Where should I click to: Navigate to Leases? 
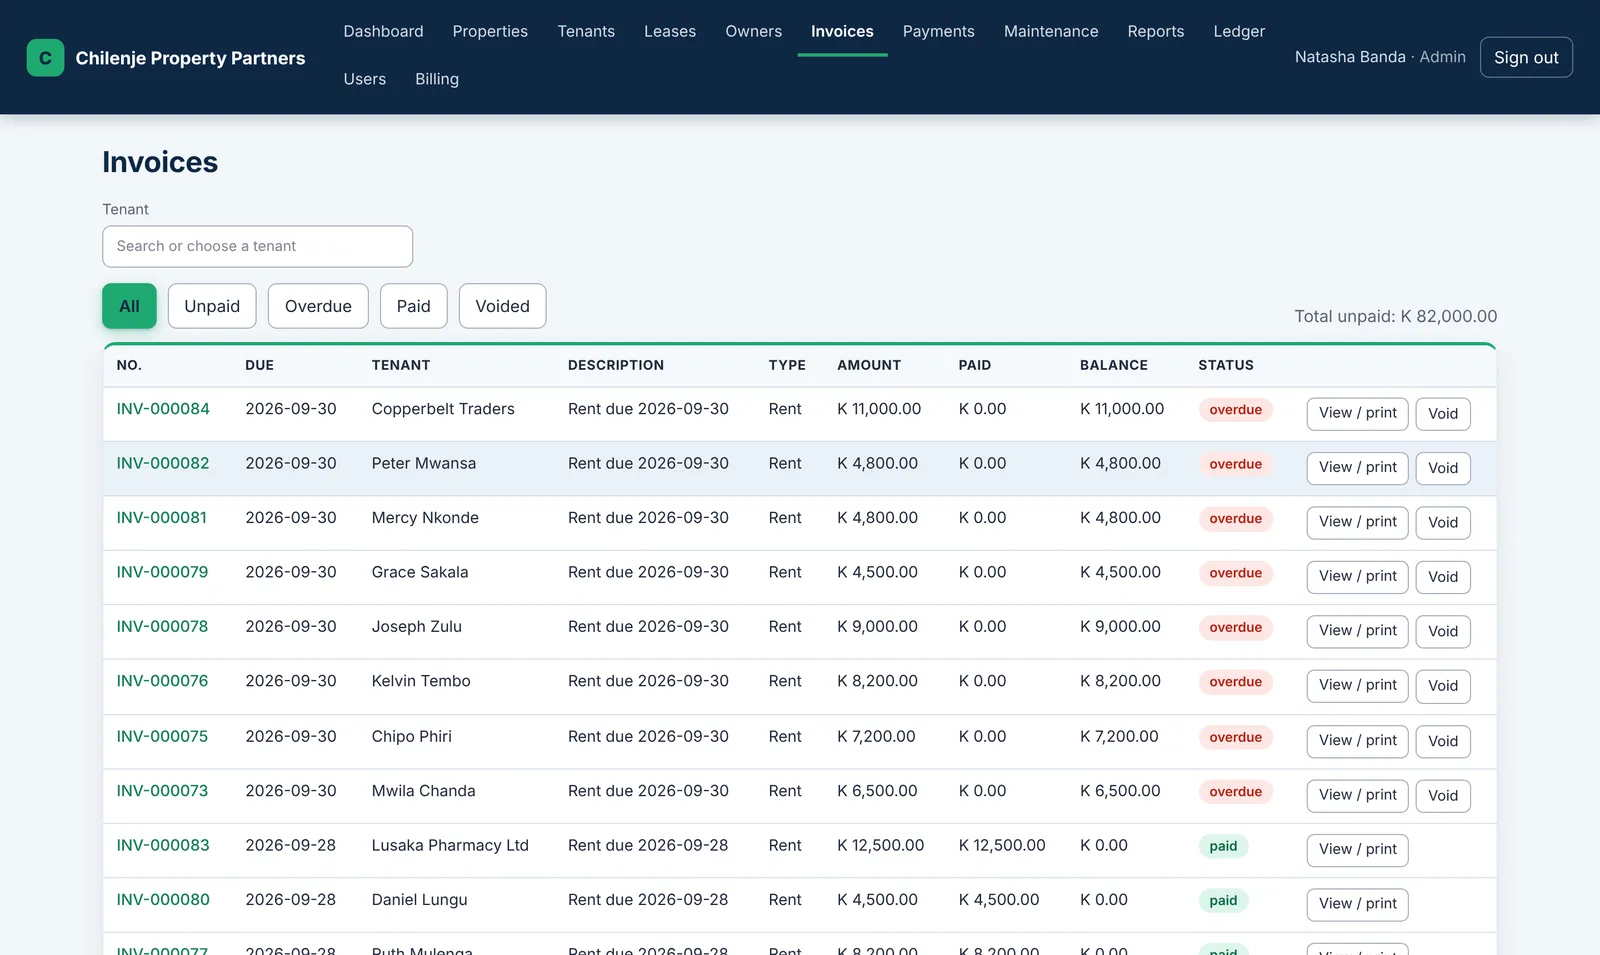pos(670,31)
